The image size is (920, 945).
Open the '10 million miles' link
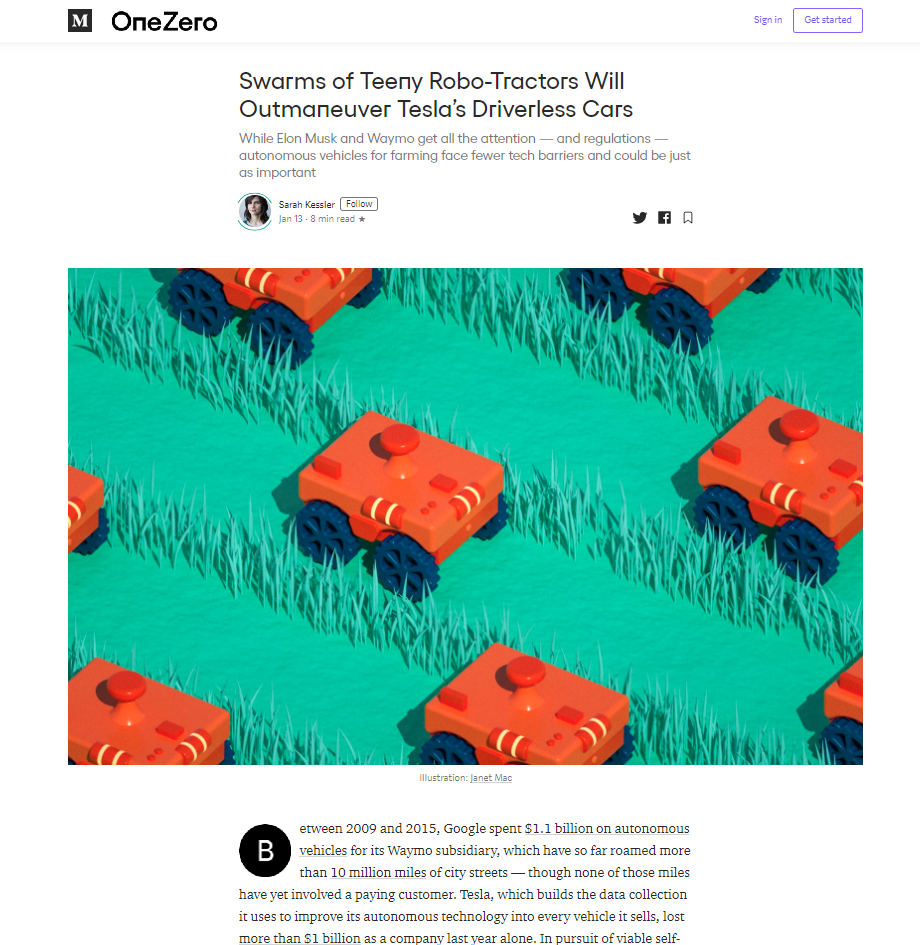(x=378, y=873)
